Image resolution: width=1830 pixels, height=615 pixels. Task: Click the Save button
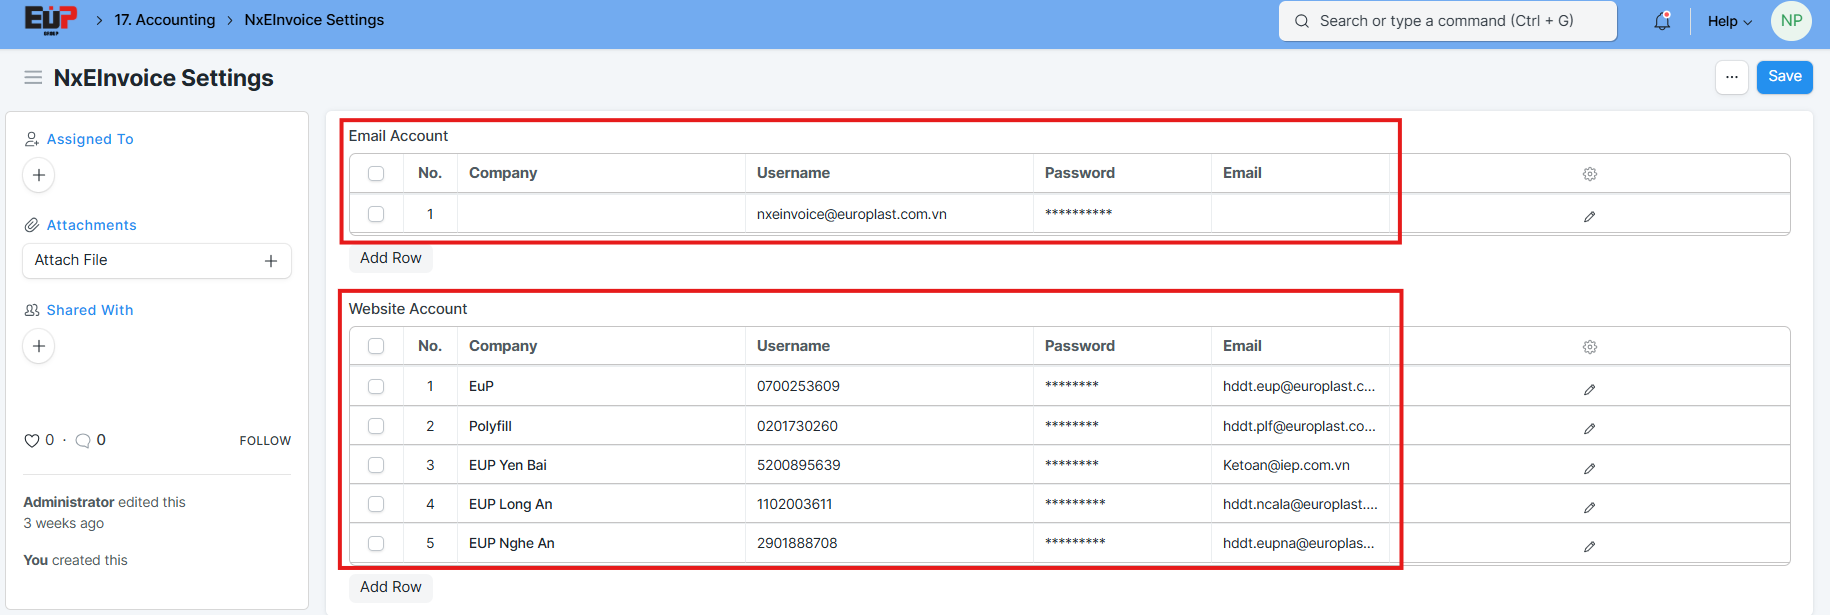coord(1784,77)
